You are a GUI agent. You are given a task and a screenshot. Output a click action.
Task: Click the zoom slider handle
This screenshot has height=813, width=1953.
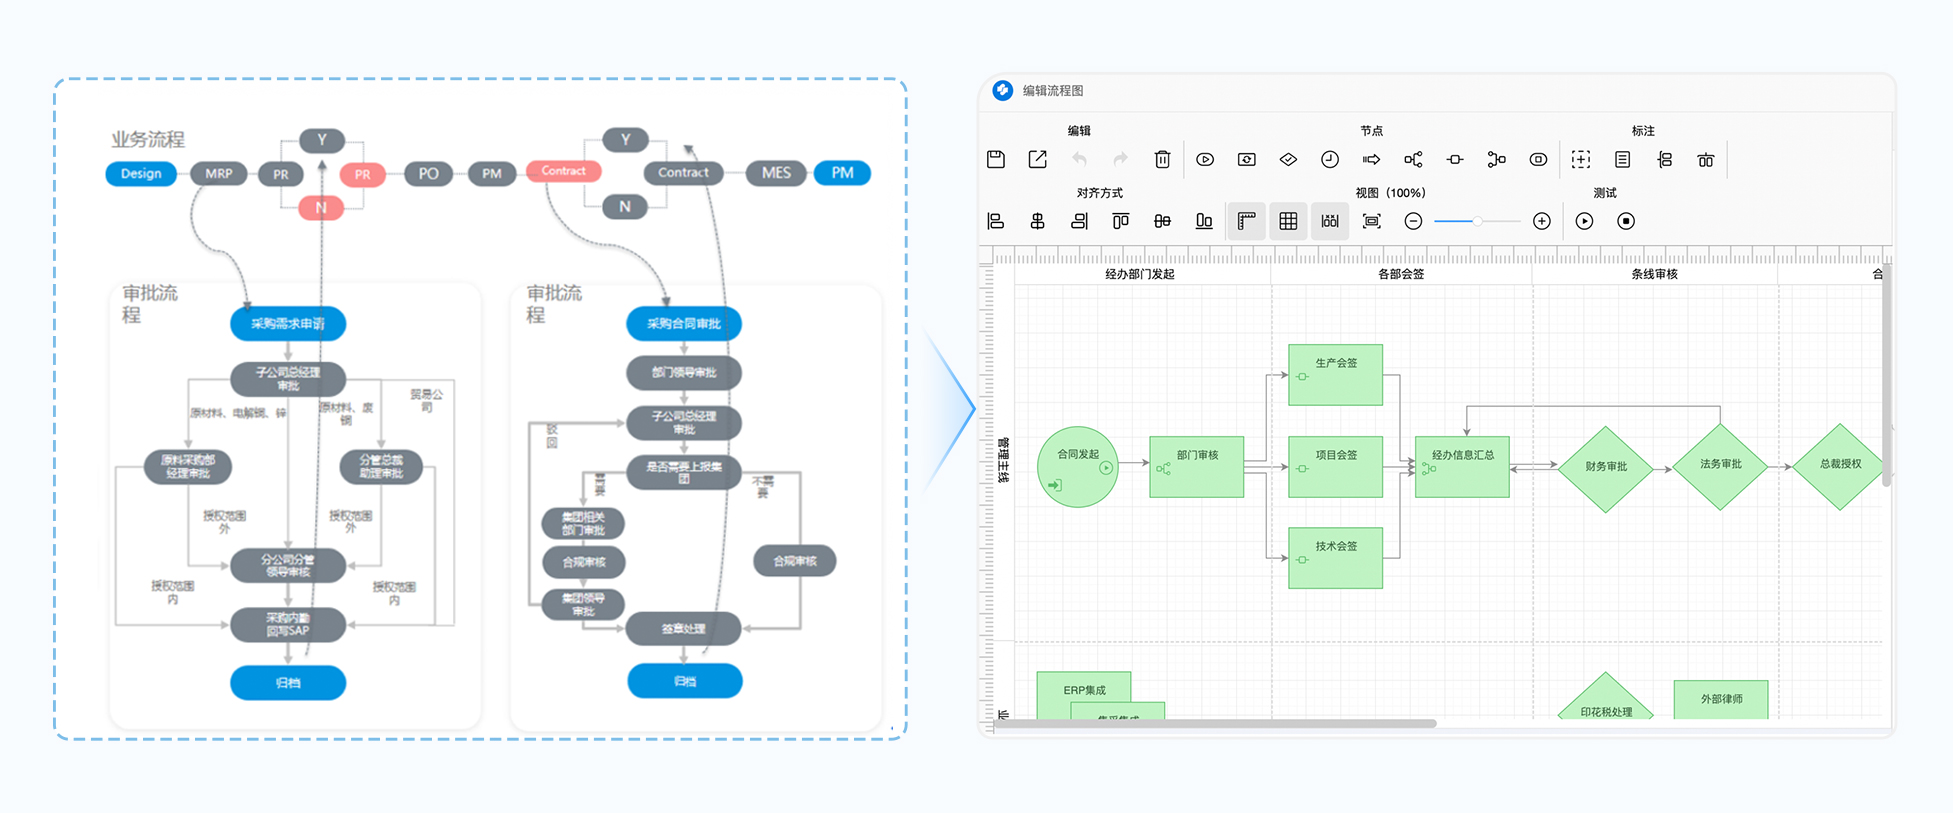(1477, 221)
